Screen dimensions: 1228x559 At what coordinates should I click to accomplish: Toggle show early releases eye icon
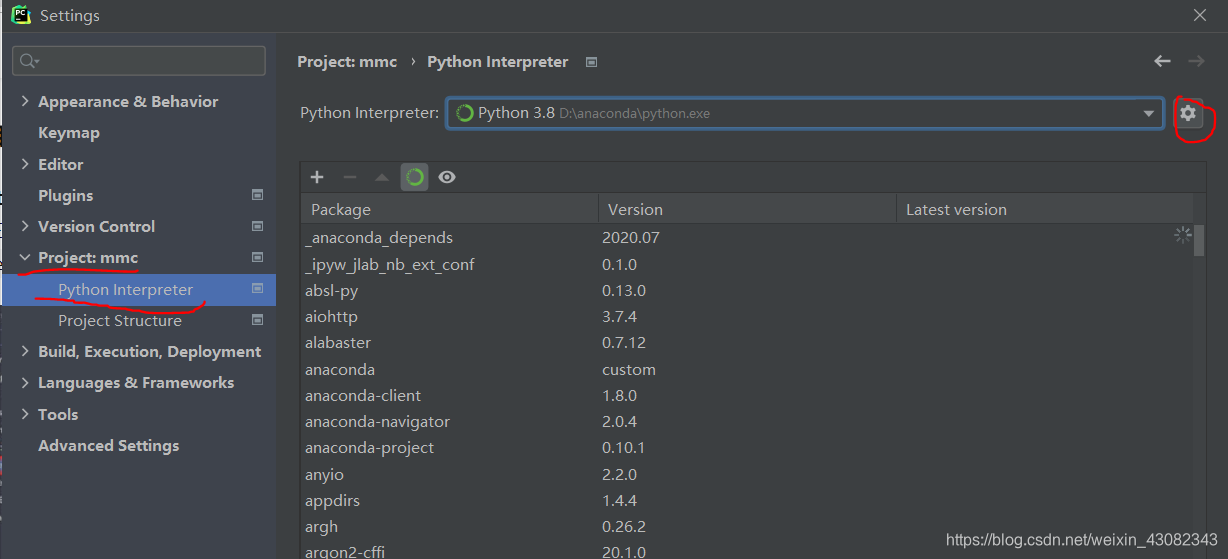coord(447,177)
